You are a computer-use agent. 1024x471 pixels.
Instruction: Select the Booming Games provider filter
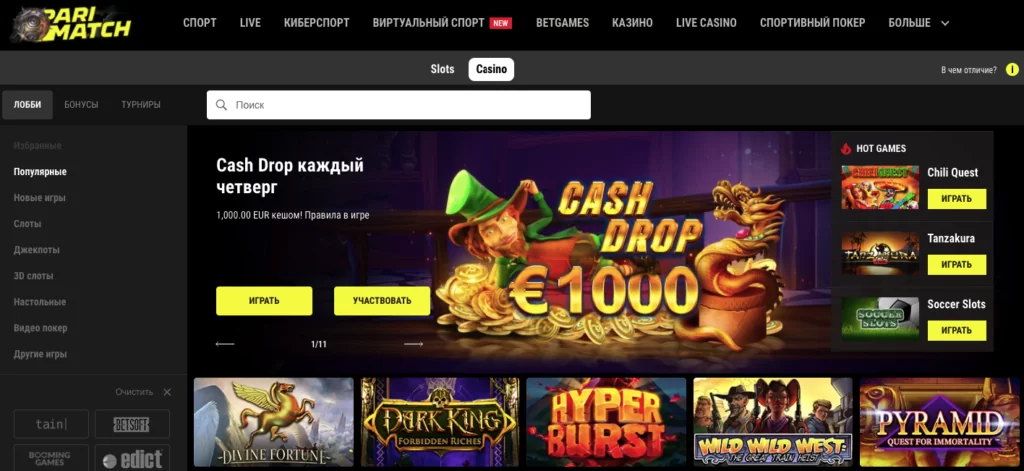click(x=52, y=459)
